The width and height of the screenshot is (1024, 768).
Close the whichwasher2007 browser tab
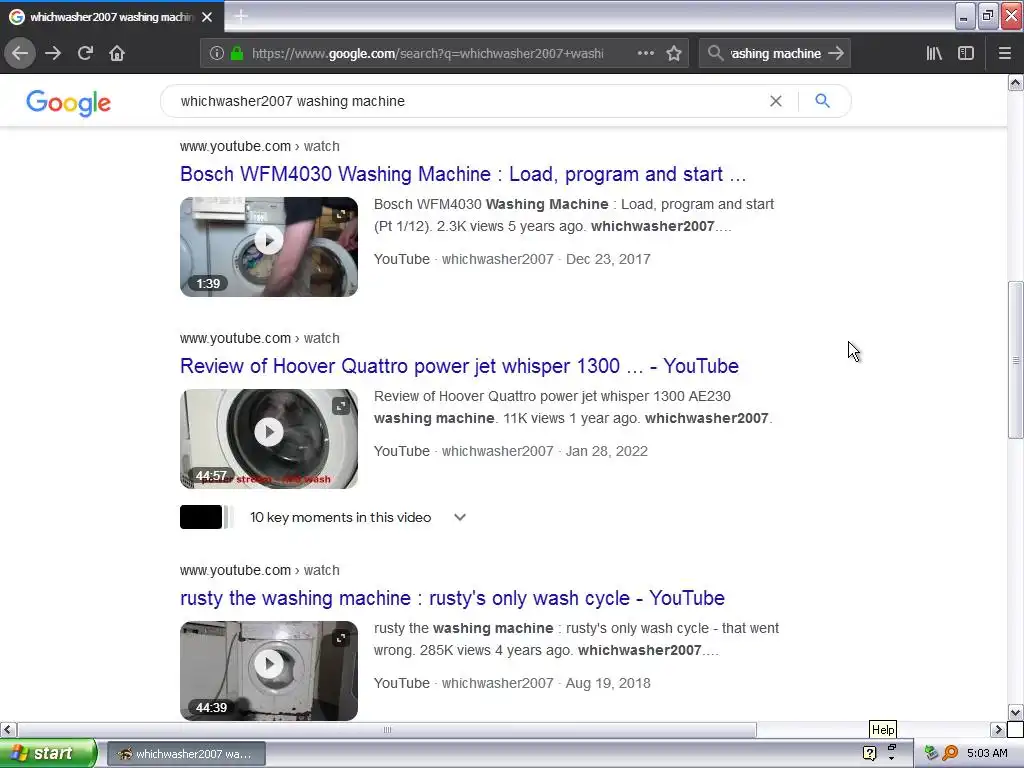tap(207, 17)
